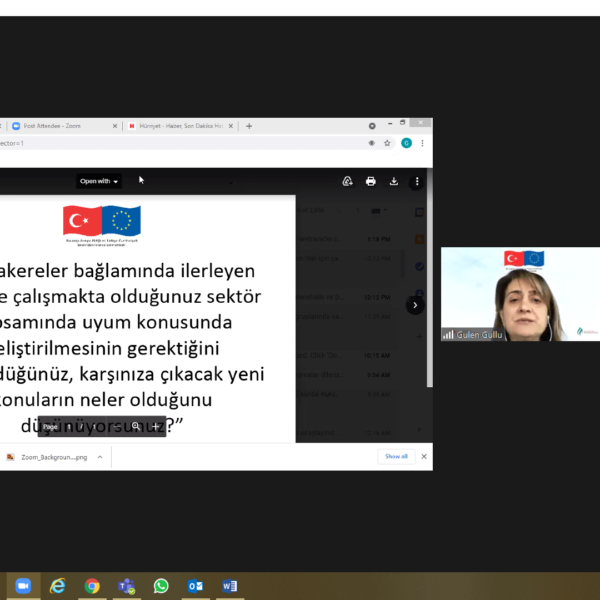
Task: Click the Gmail side panel Contacts icon
Action: (419, 293)
